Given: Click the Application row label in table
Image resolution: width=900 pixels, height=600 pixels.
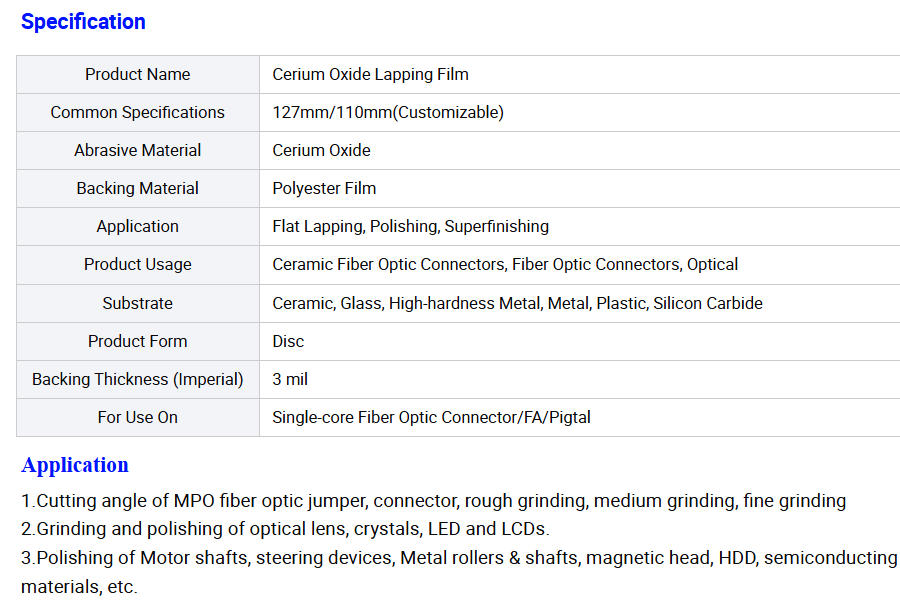Looking at the screenshot, I should tap(137, 226).
